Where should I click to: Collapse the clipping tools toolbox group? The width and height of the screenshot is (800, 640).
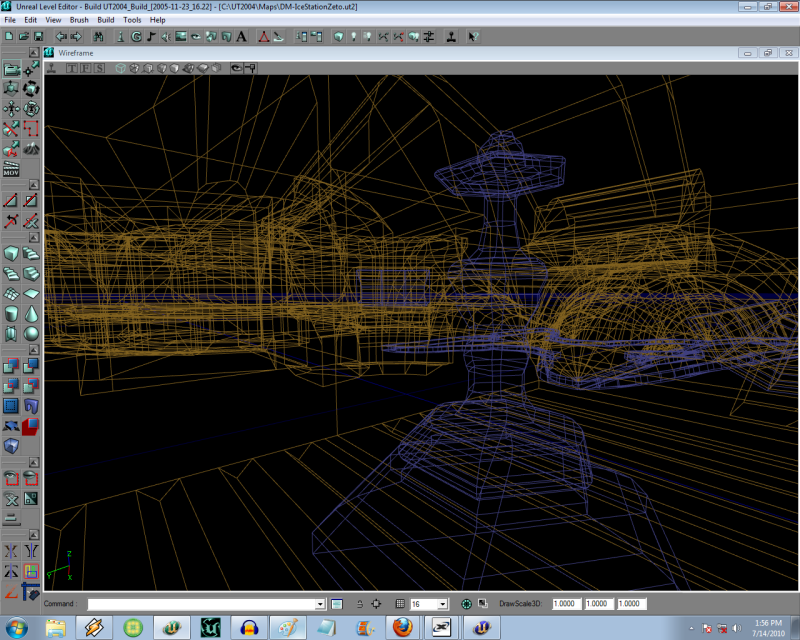point(34,184)
